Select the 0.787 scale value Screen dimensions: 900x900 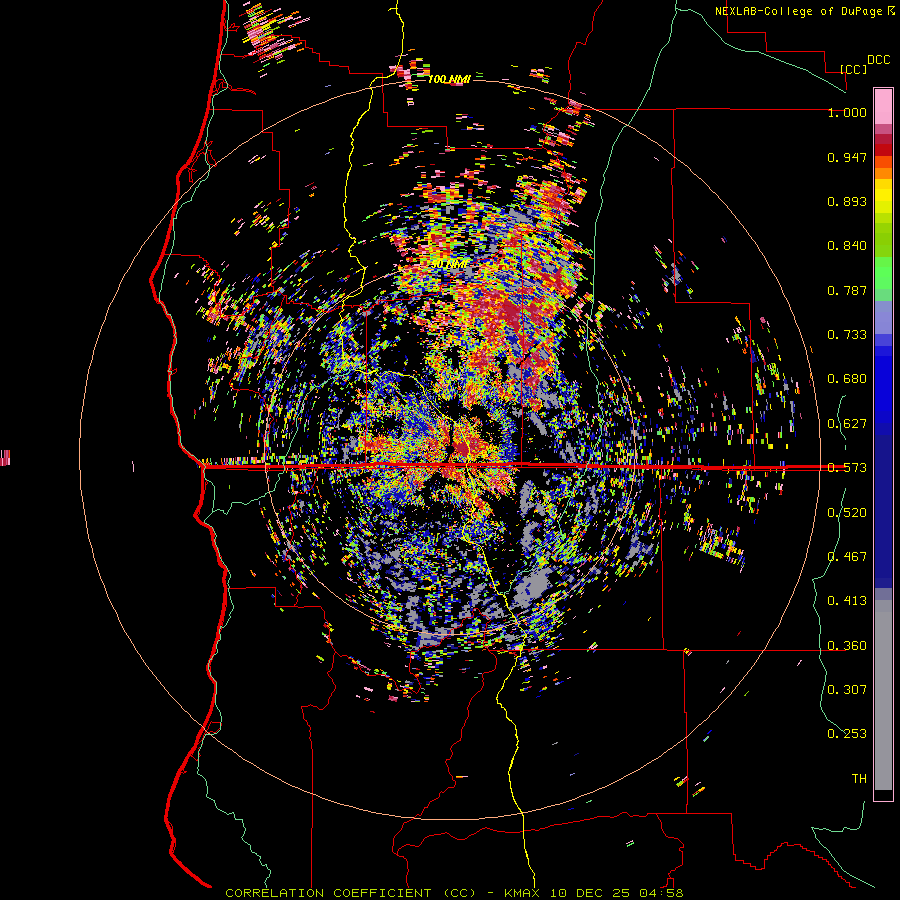click(x=847, y=290)
